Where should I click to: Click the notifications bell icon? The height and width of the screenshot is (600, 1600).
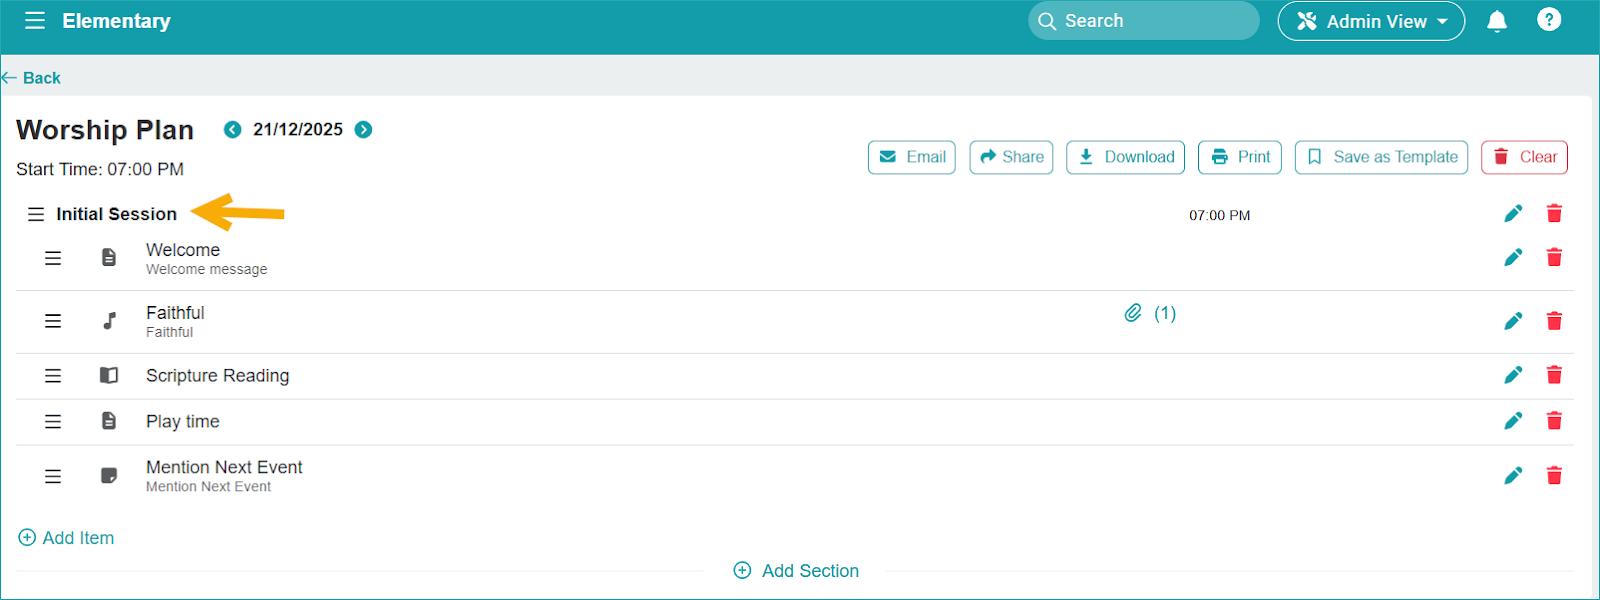[1496, 21]
